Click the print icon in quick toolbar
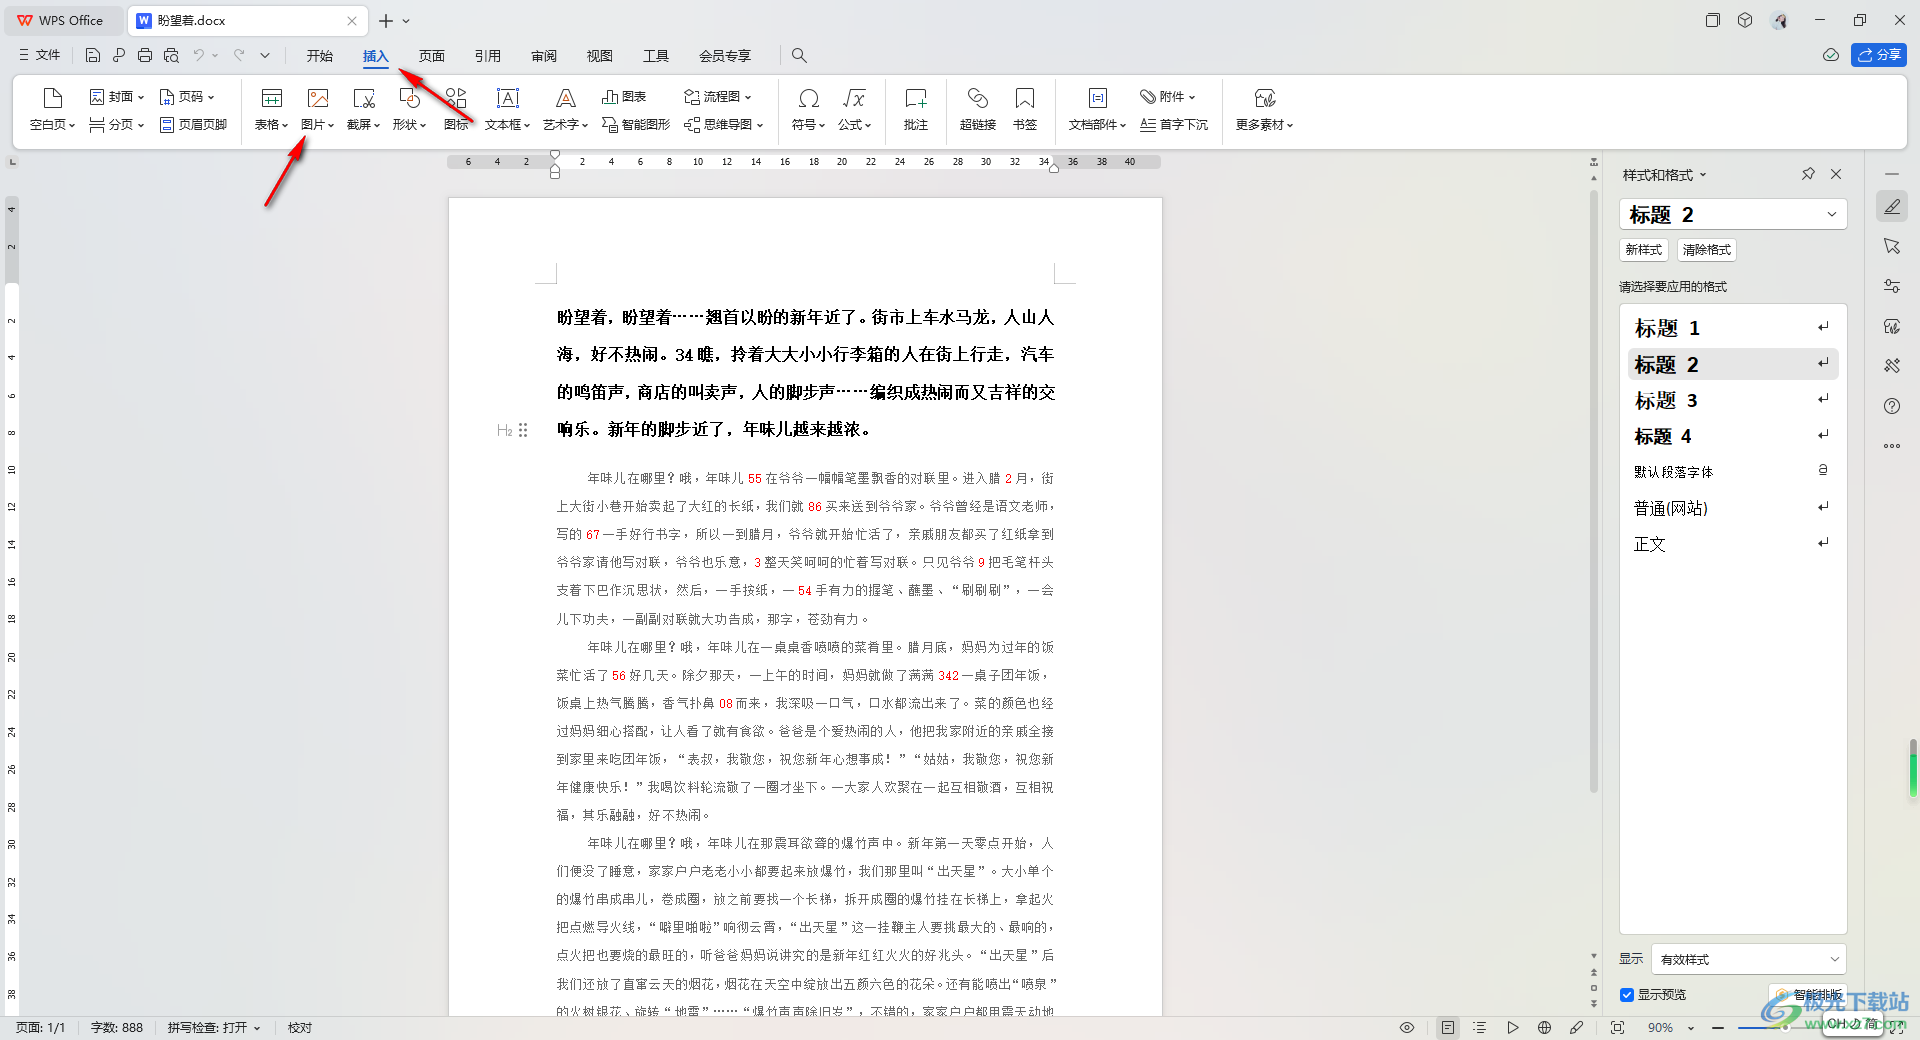This screenshot has width=1920, height=1040. pos(145,55)
